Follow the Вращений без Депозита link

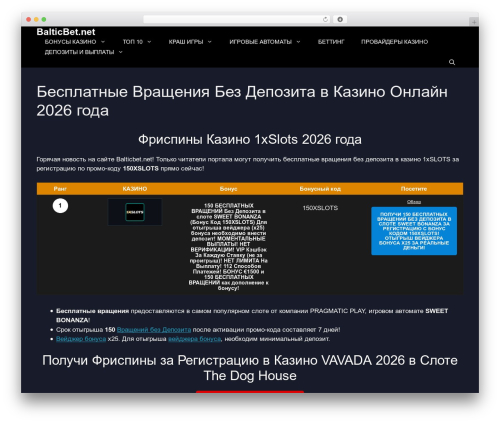click(154, 330)
